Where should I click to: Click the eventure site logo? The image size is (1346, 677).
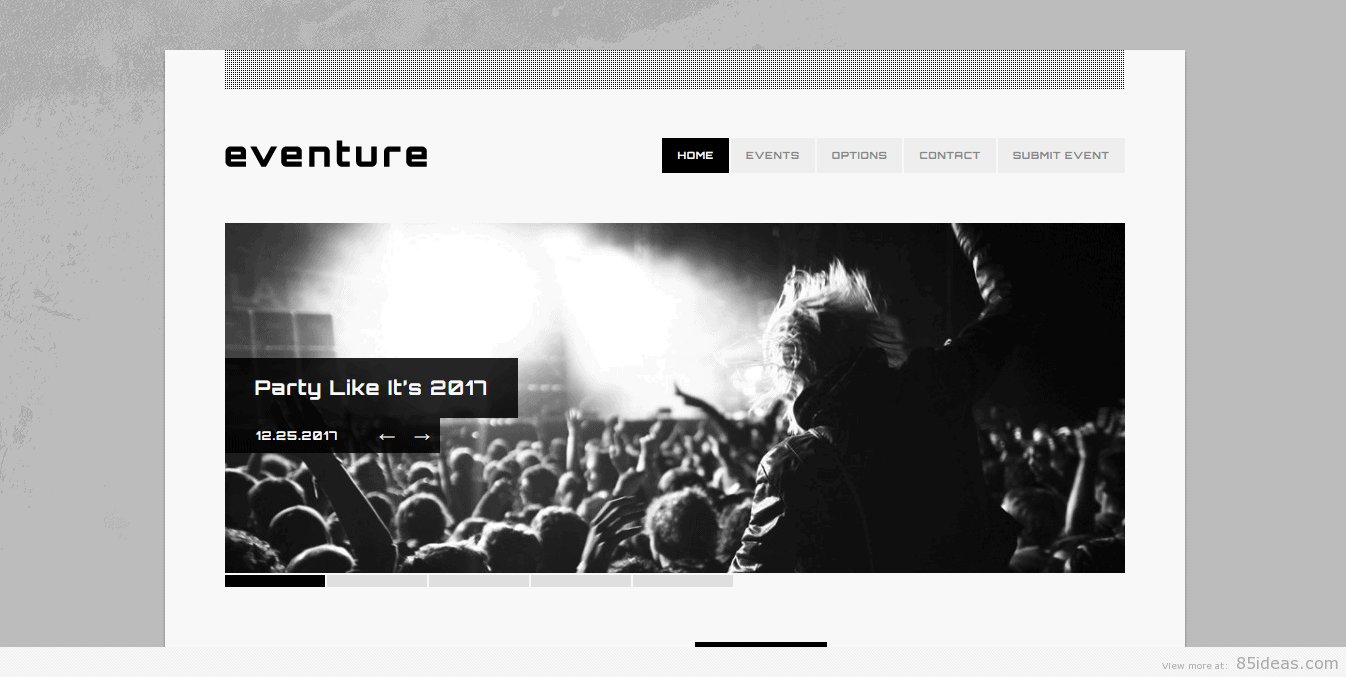(326, 155)
